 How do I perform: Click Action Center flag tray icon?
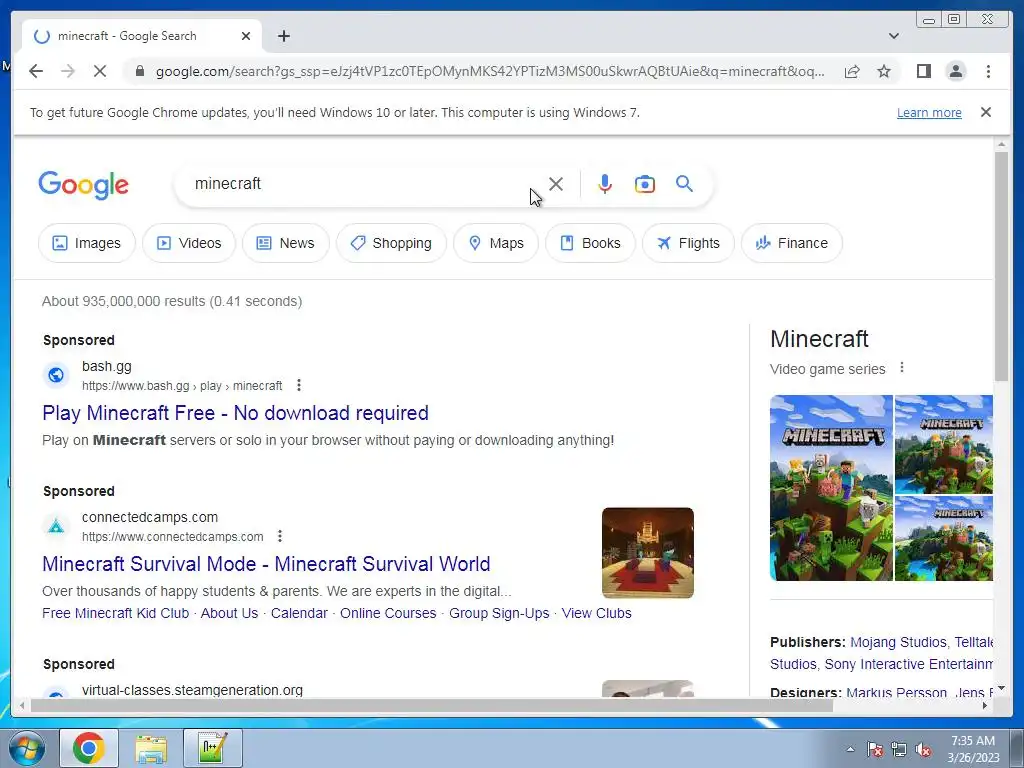tap(875, 750)
